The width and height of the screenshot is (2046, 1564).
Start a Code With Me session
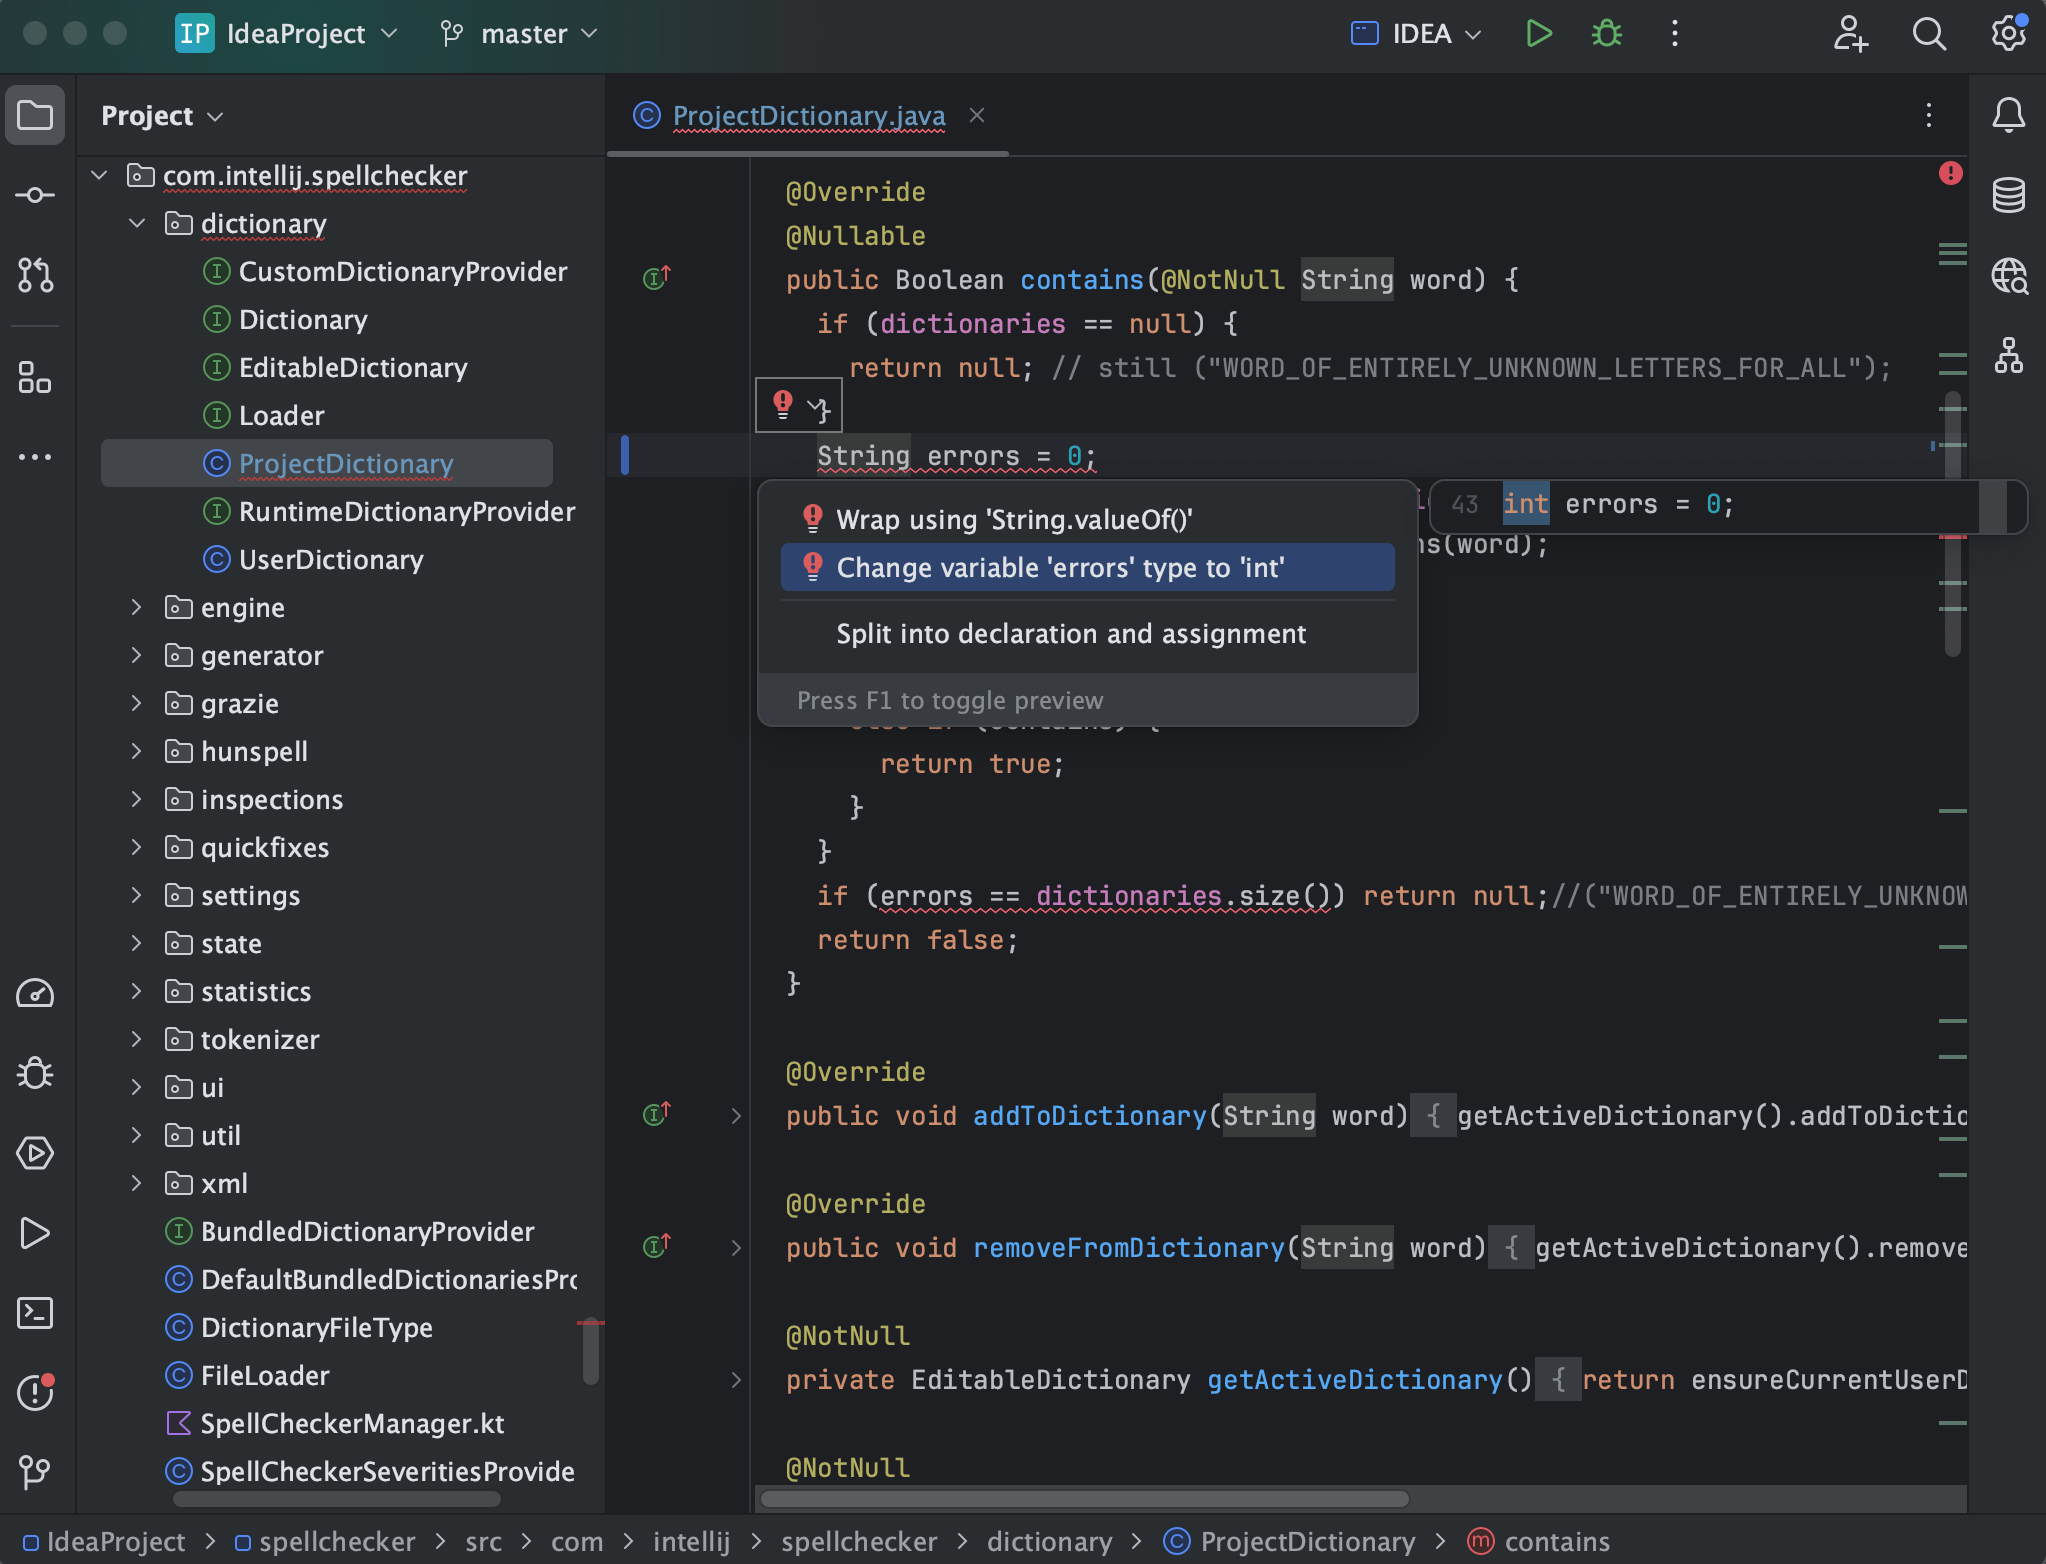pos(1851,33)
